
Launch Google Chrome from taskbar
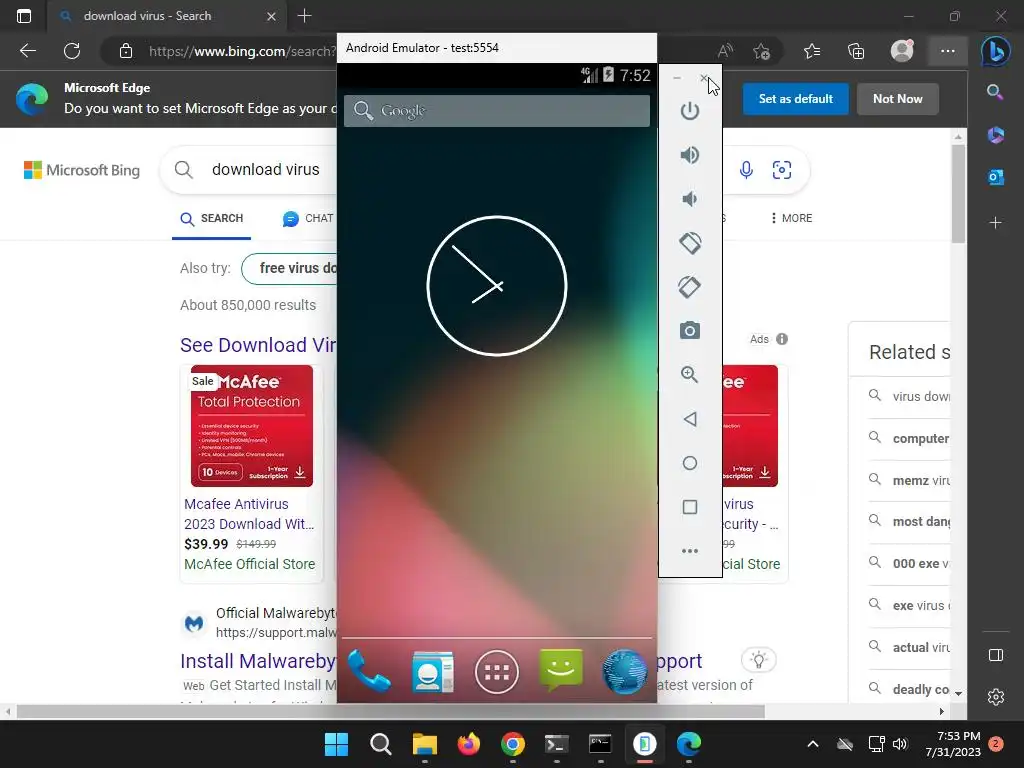513,744
